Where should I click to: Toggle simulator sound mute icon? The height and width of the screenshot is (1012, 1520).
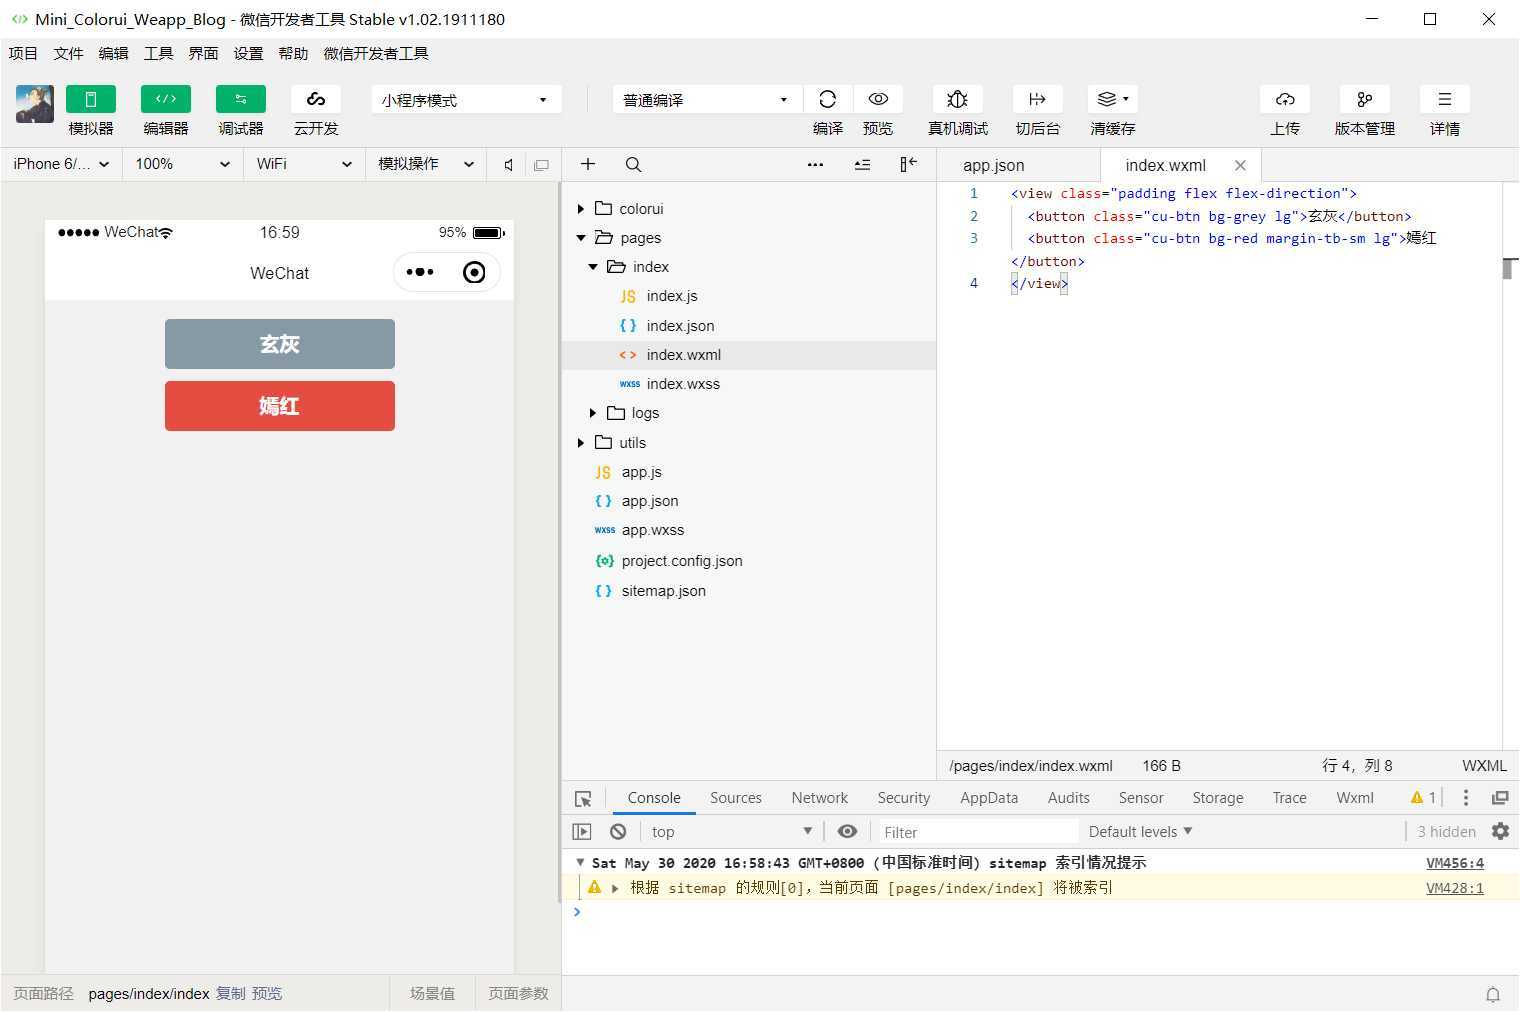tap(509, 165)
